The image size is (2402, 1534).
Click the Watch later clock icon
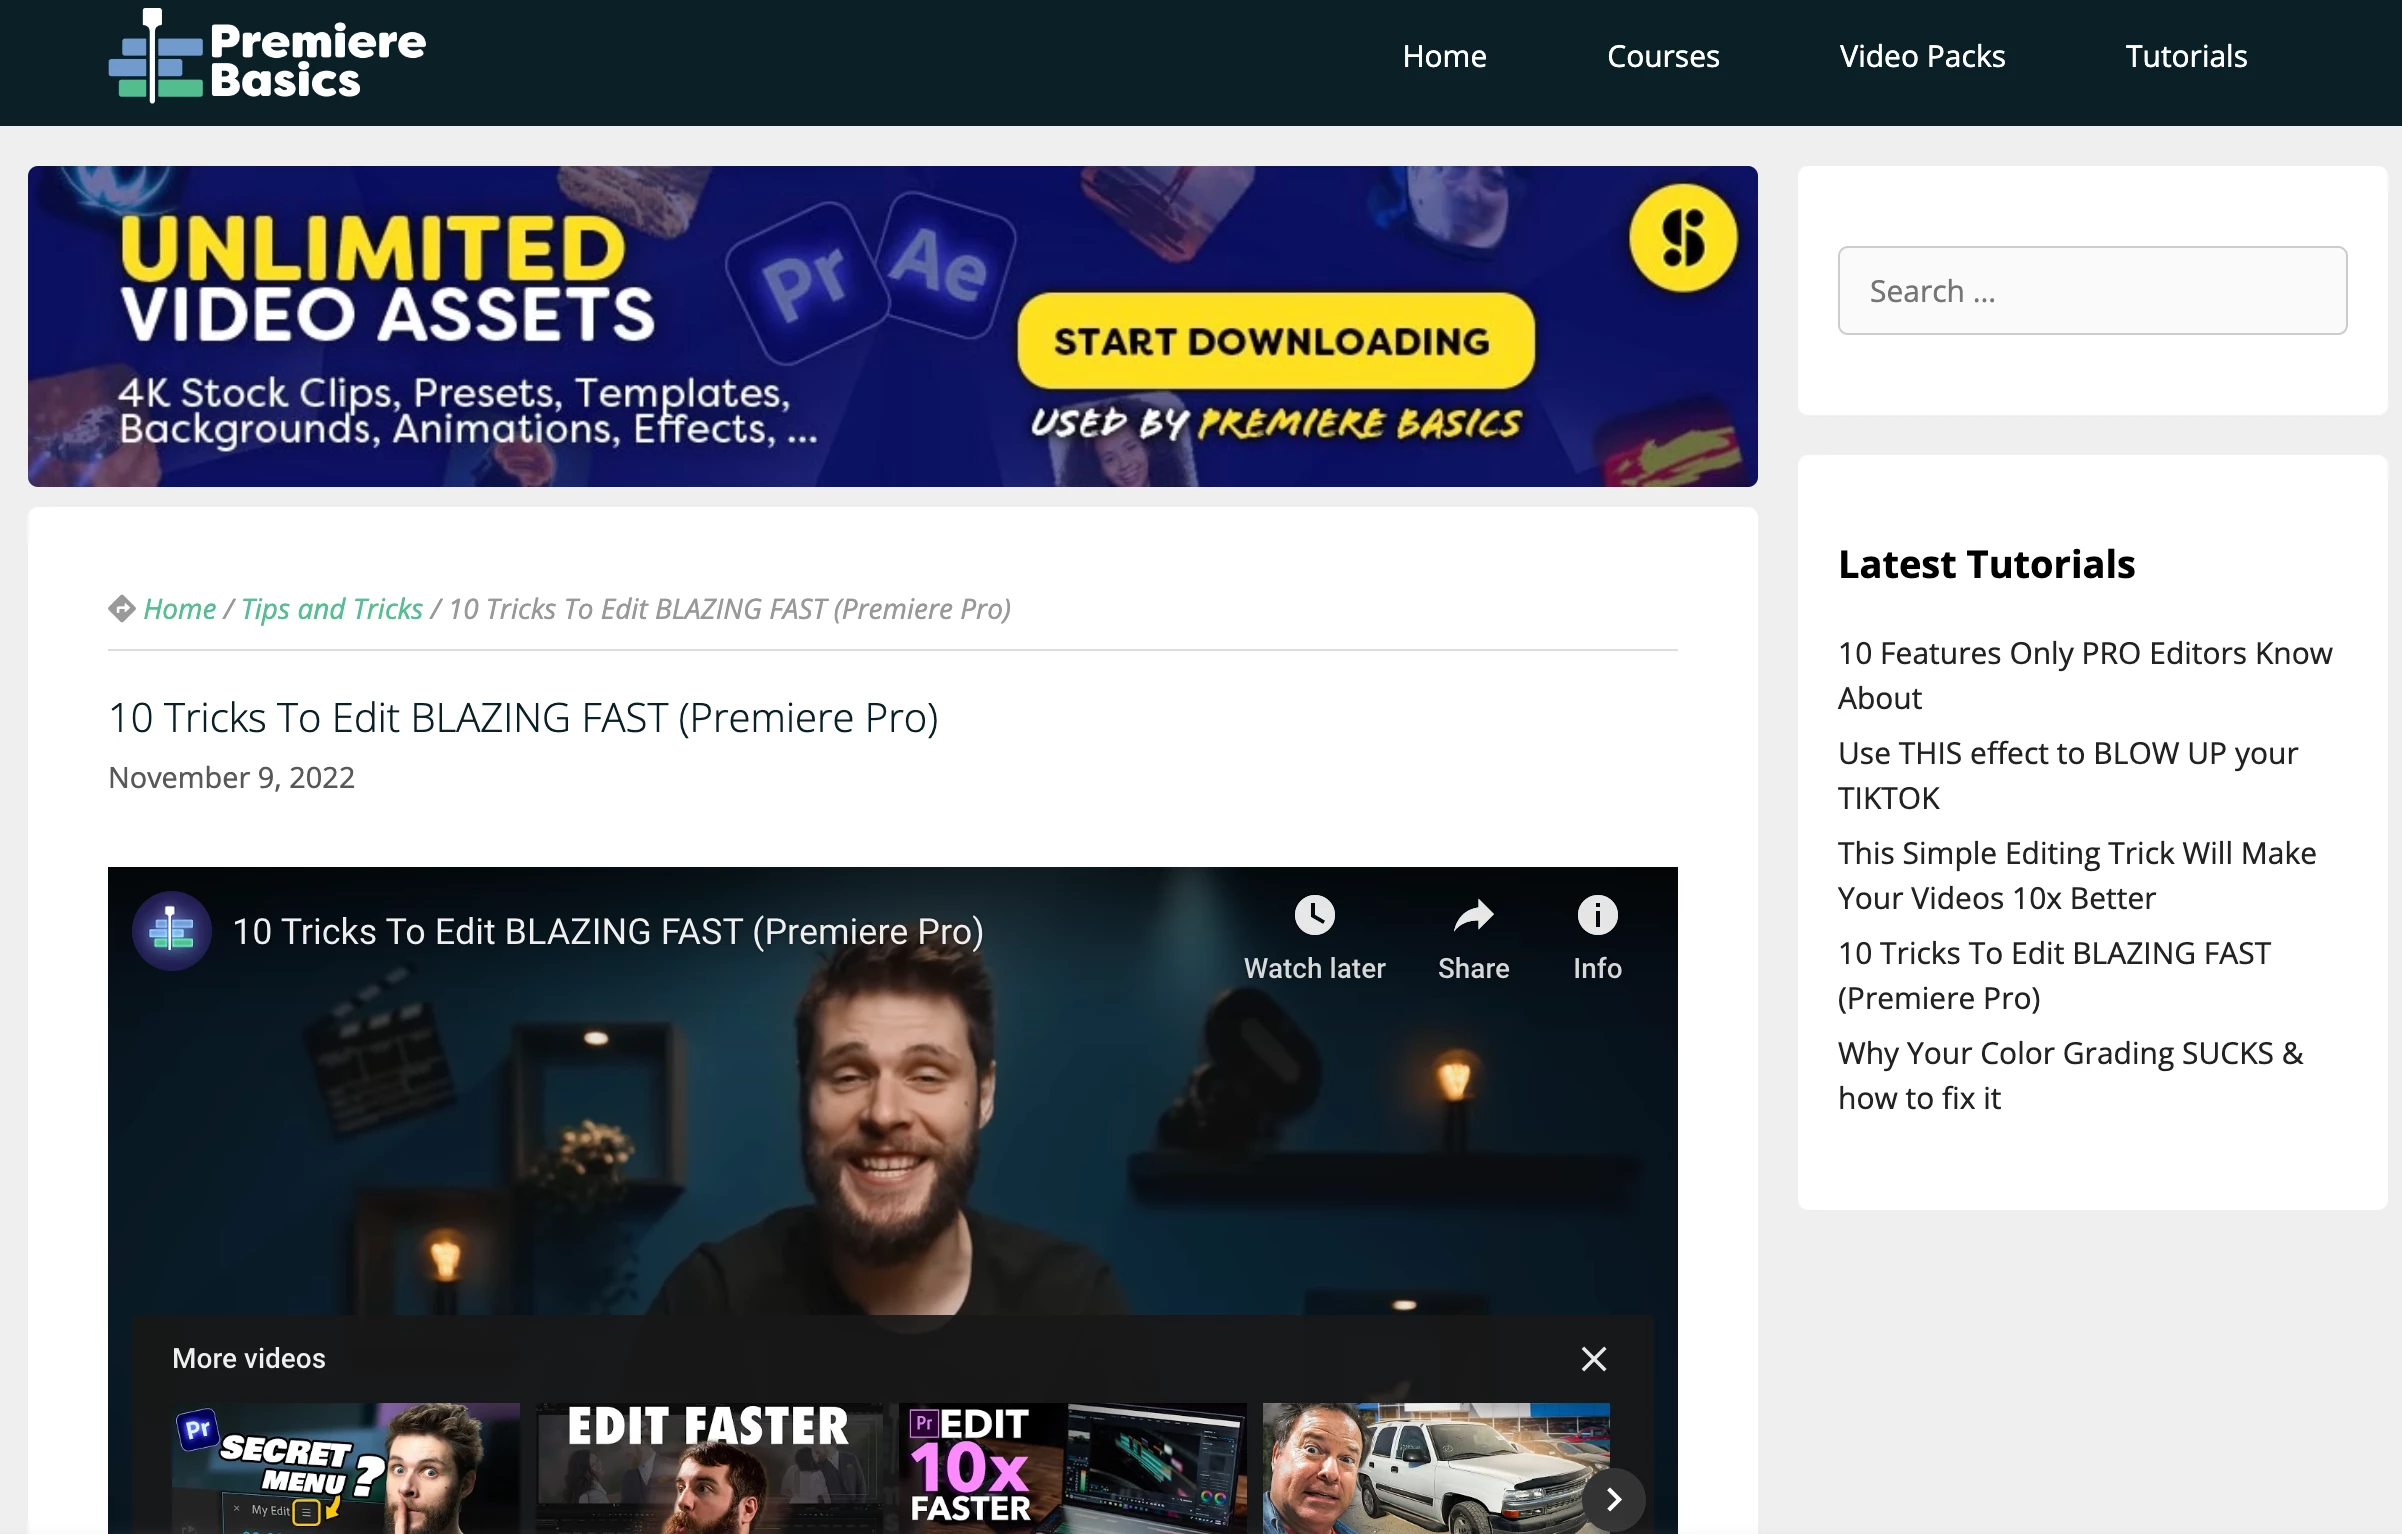click(x=1314, y=915)
